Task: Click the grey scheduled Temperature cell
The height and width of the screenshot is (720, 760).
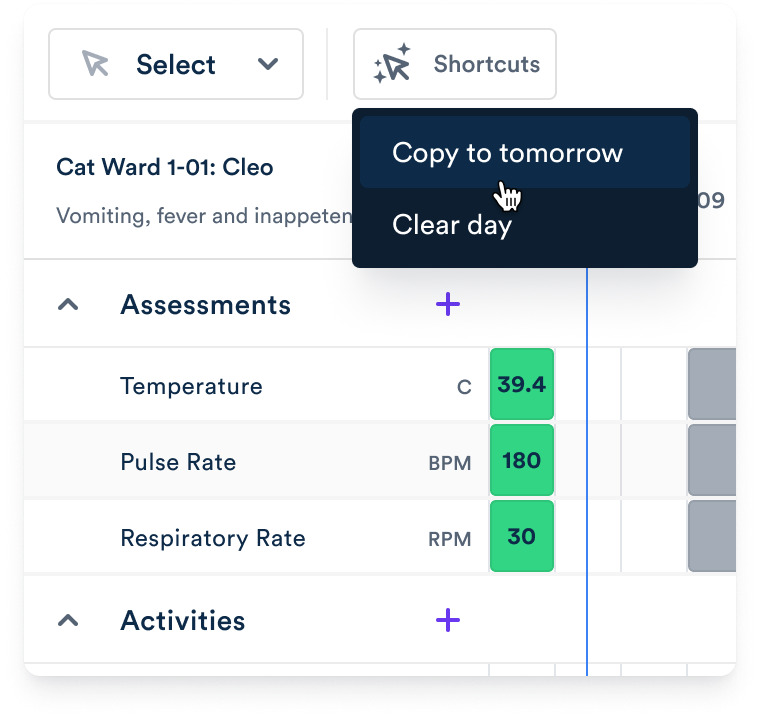Action: (x=711, y=384)
